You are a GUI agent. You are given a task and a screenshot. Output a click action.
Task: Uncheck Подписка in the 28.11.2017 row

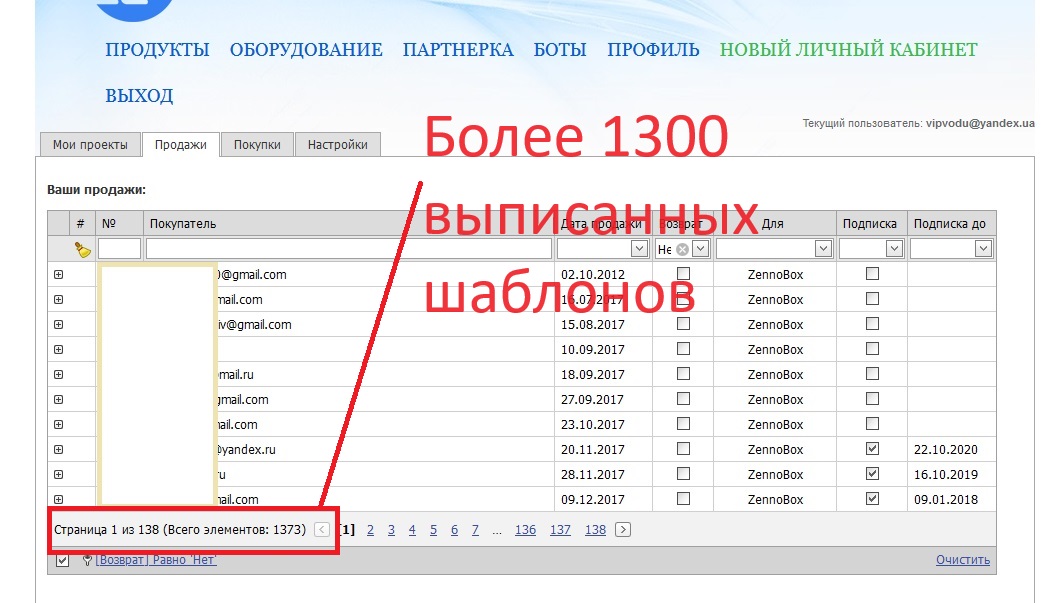coord(872,473)
